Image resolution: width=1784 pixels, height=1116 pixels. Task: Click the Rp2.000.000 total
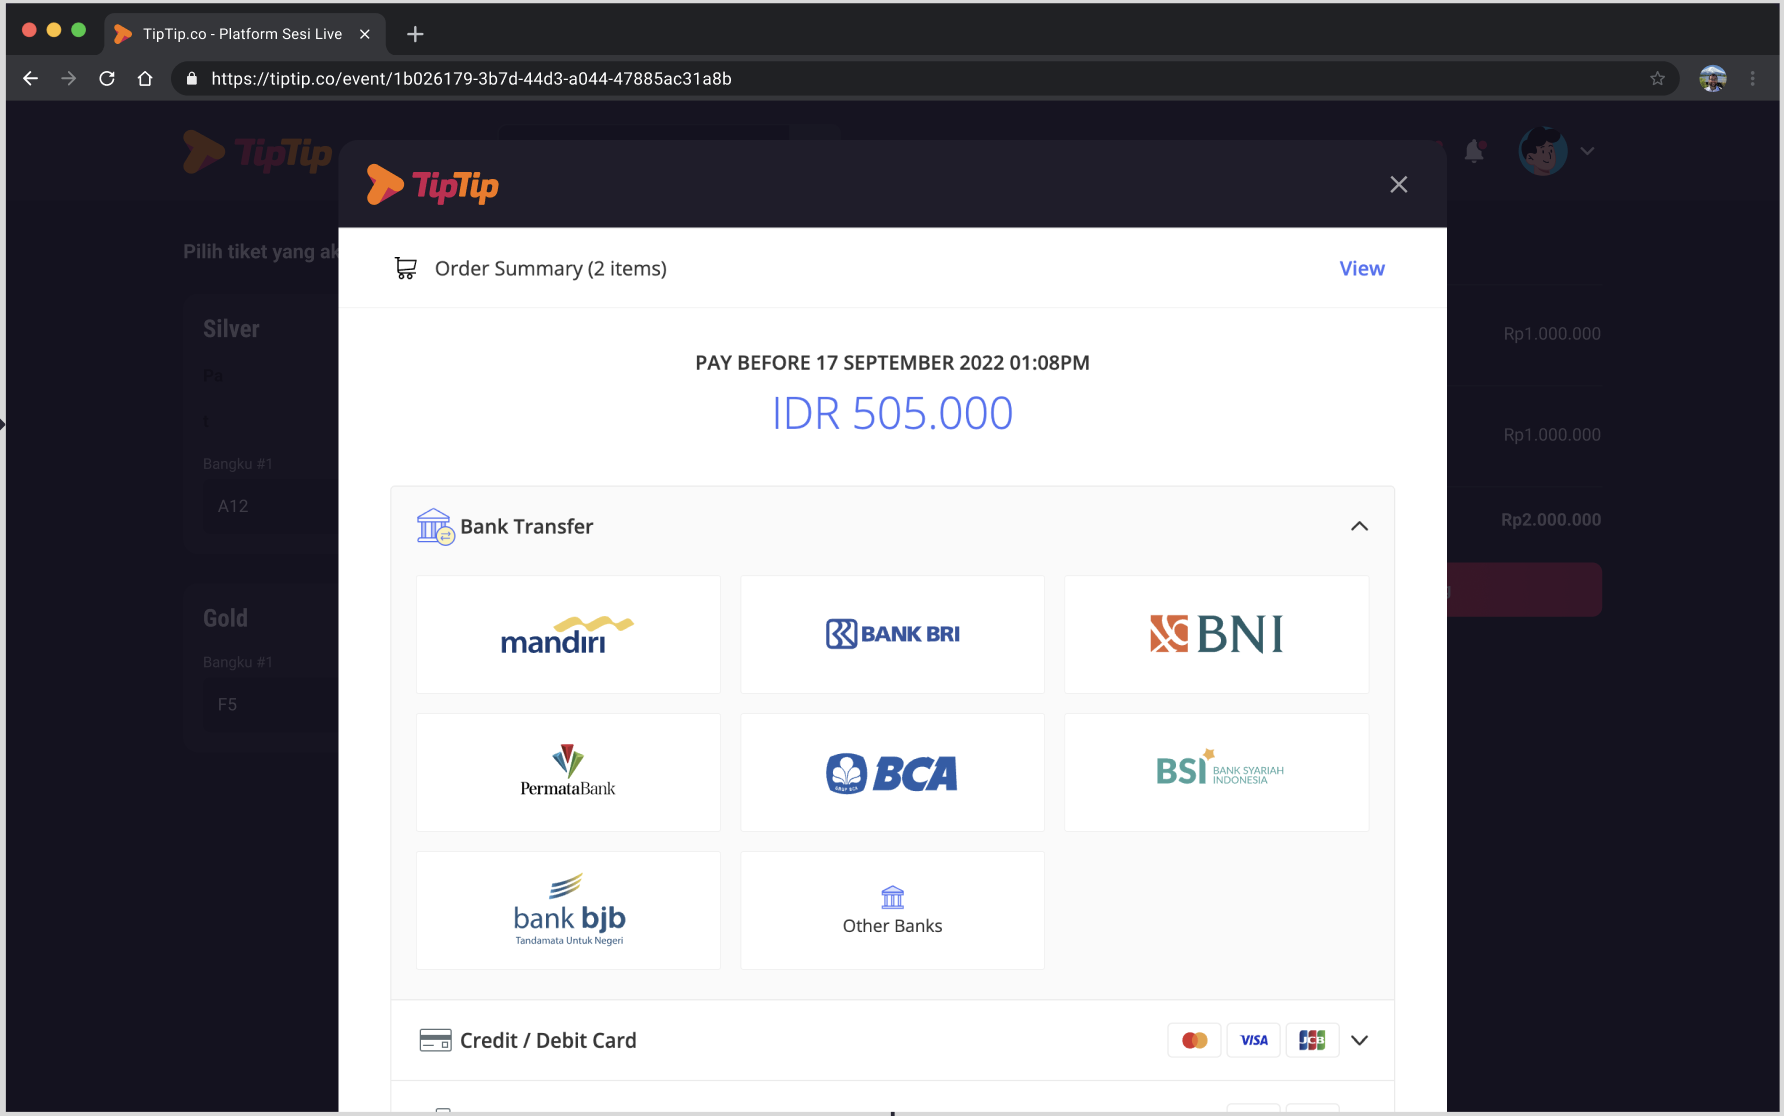tap(1551, 519)
